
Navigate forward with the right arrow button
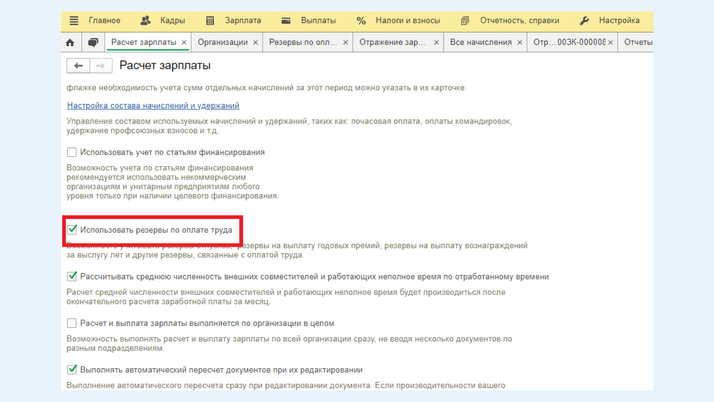[x=101, y=66]
